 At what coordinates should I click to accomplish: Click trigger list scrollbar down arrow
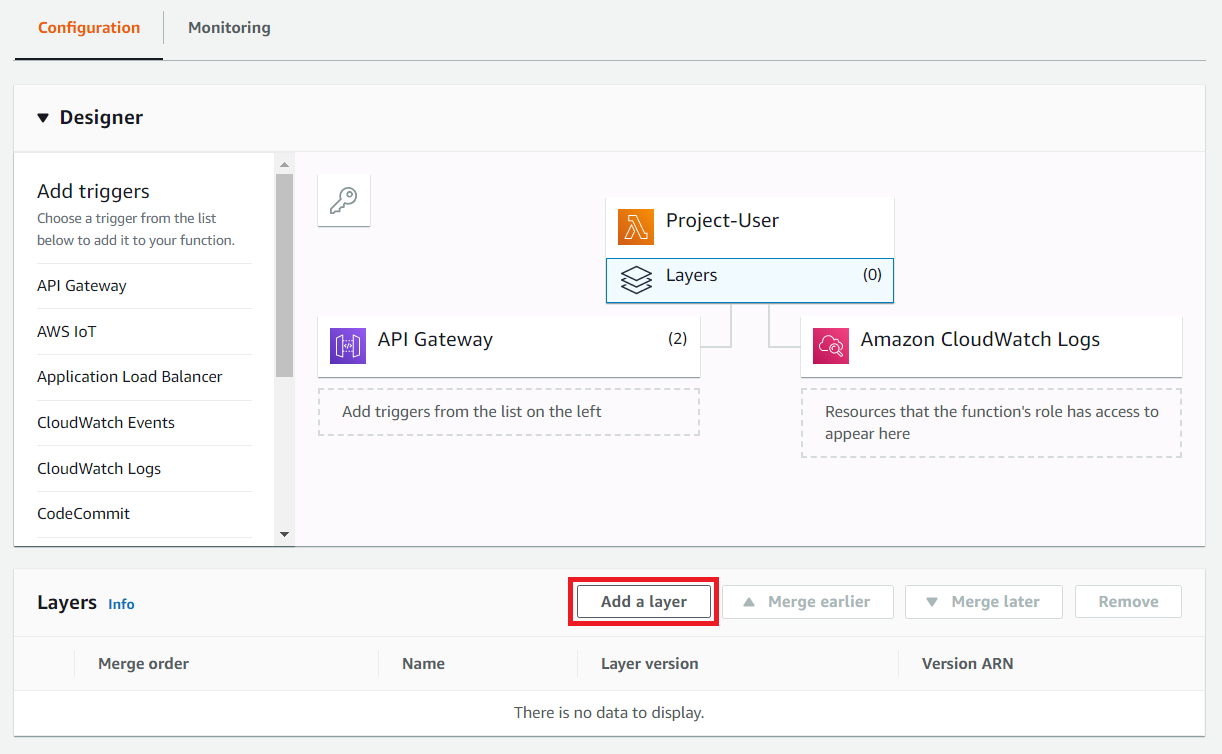tap(285, 535)
